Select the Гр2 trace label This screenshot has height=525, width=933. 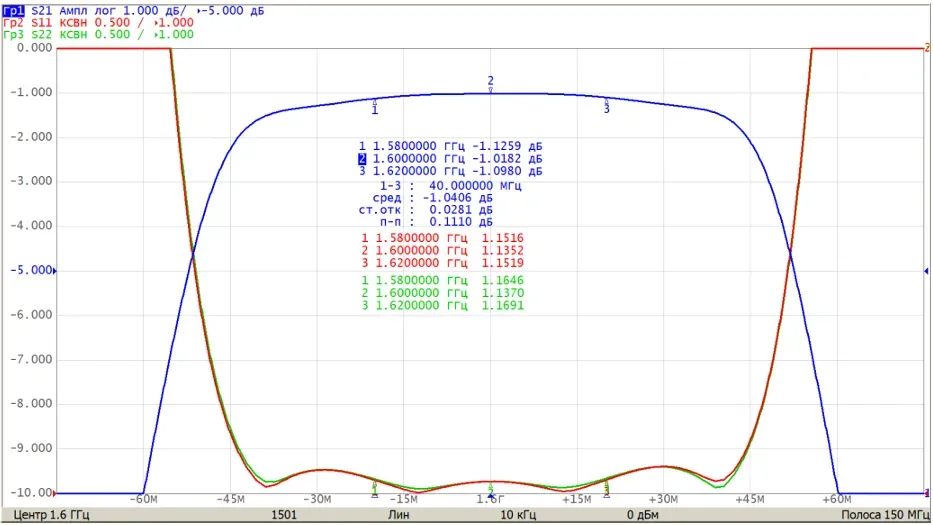click(13, 23)
